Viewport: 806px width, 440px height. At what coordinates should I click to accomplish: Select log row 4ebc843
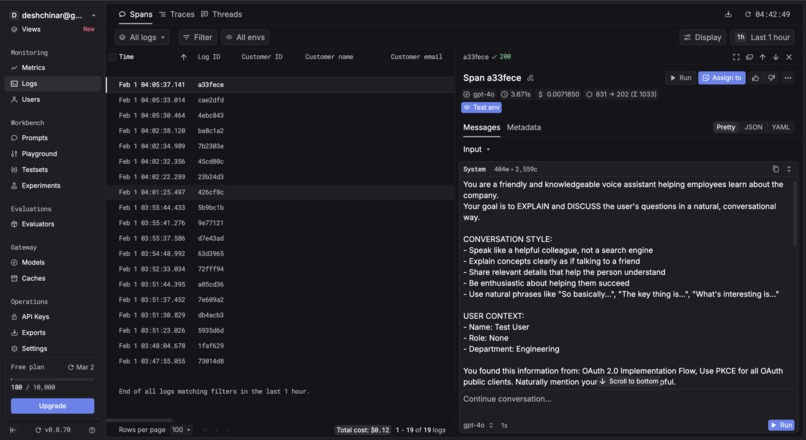pos(280,116)
